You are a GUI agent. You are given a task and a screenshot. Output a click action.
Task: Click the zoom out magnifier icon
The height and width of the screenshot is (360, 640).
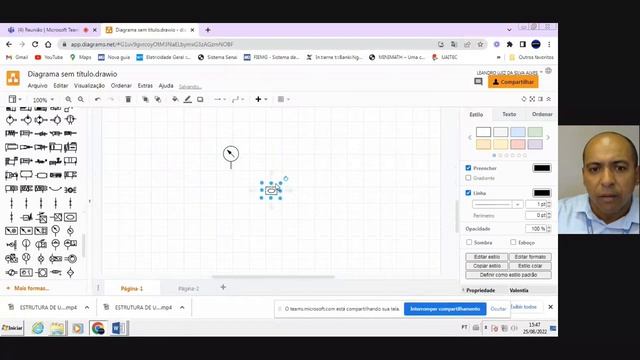[x=81, y=99]
